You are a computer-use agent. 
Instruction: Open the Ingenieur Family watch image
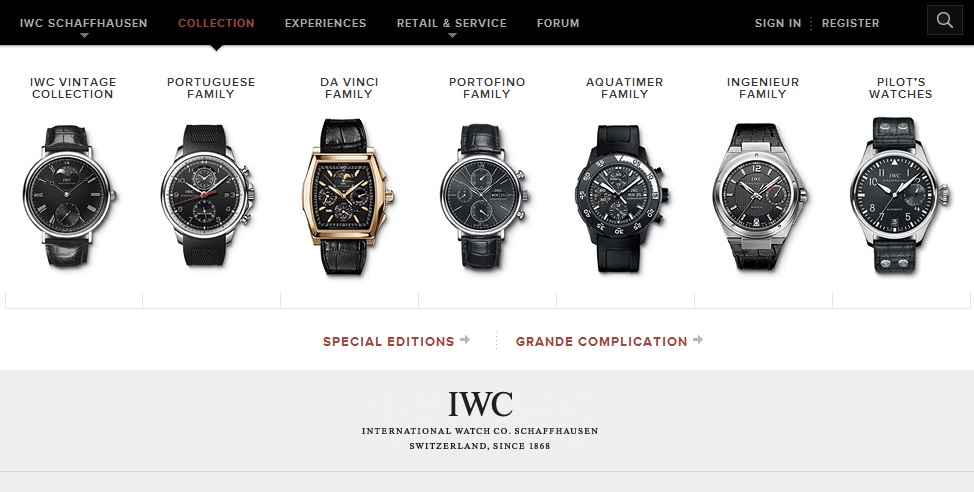(759, 196)
